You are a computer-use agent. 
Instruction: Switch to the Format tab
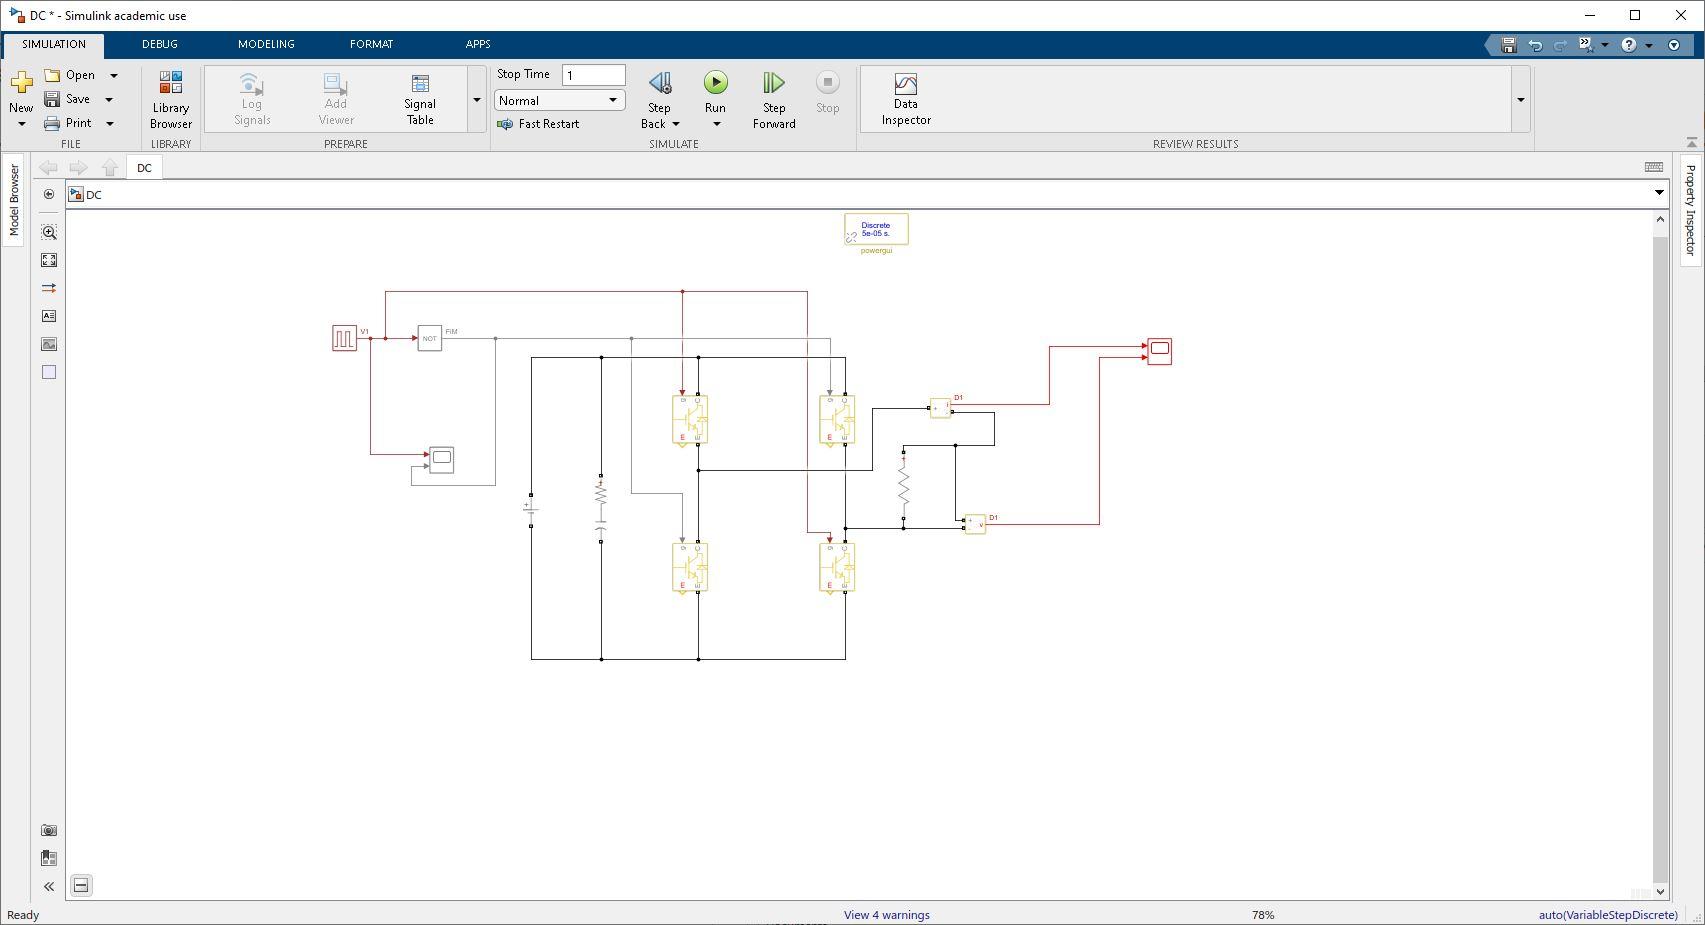pyautogui.click(x=371, y=44)
